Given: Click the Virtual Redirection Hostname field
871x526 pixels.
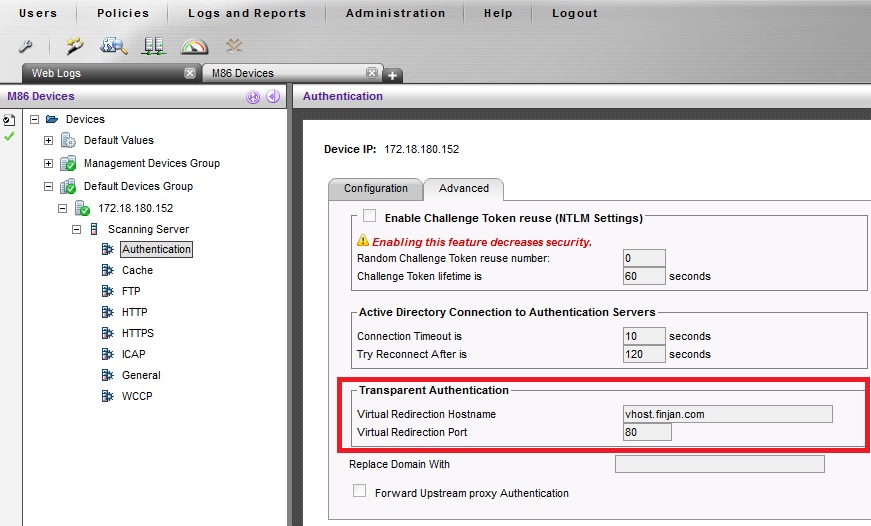Looking at the screenshot, I should coord(727,414).
